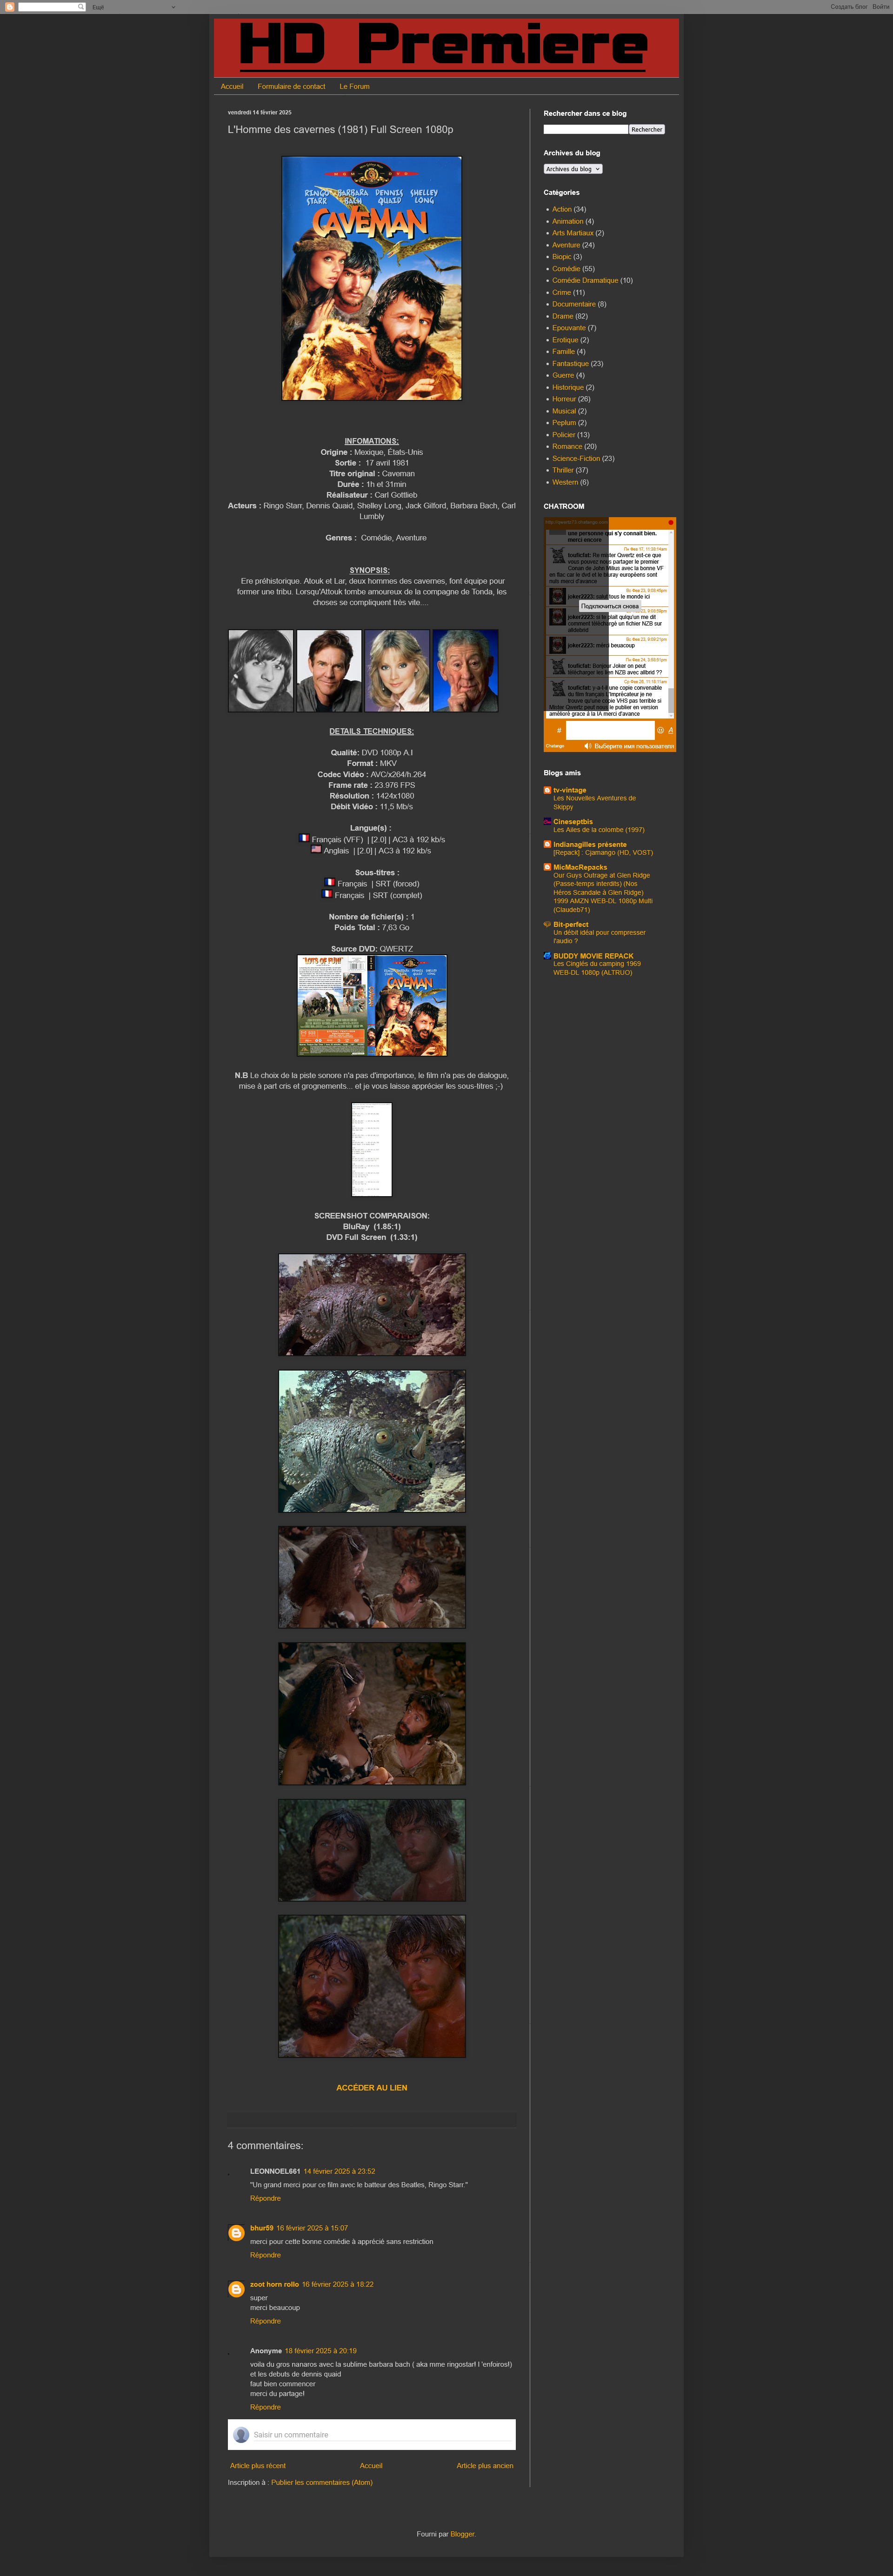
Task: Click the chatroom message input field
Action: click(610, 730)
